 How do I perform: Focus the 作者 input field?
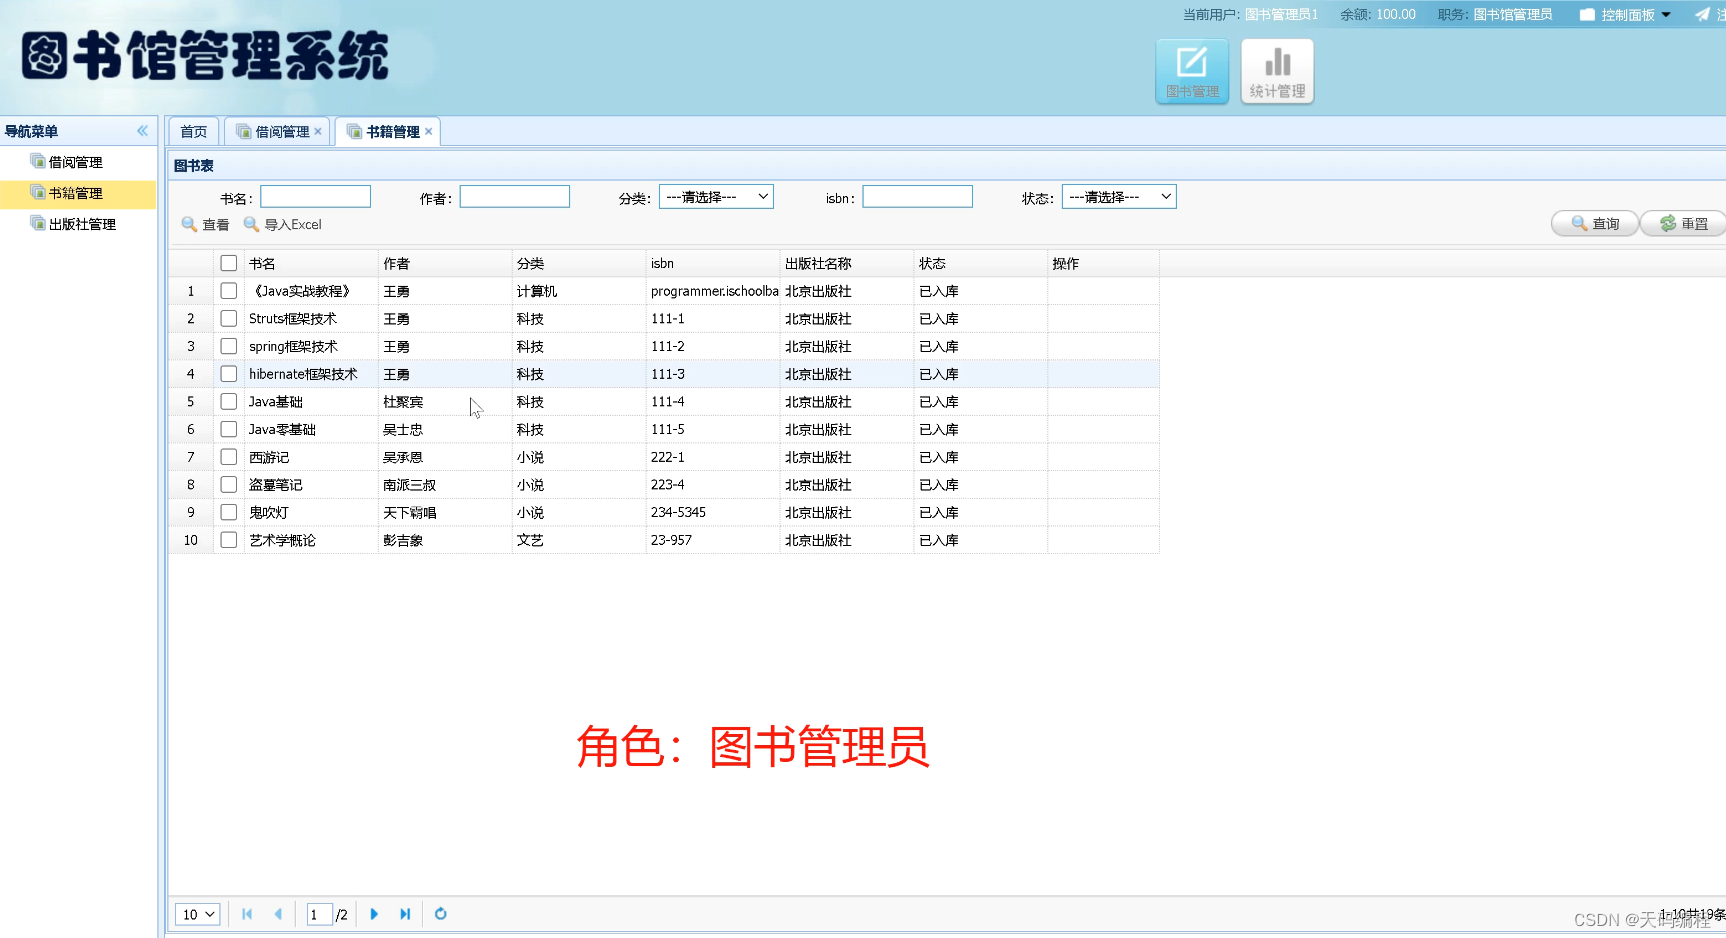pos(515,197)
